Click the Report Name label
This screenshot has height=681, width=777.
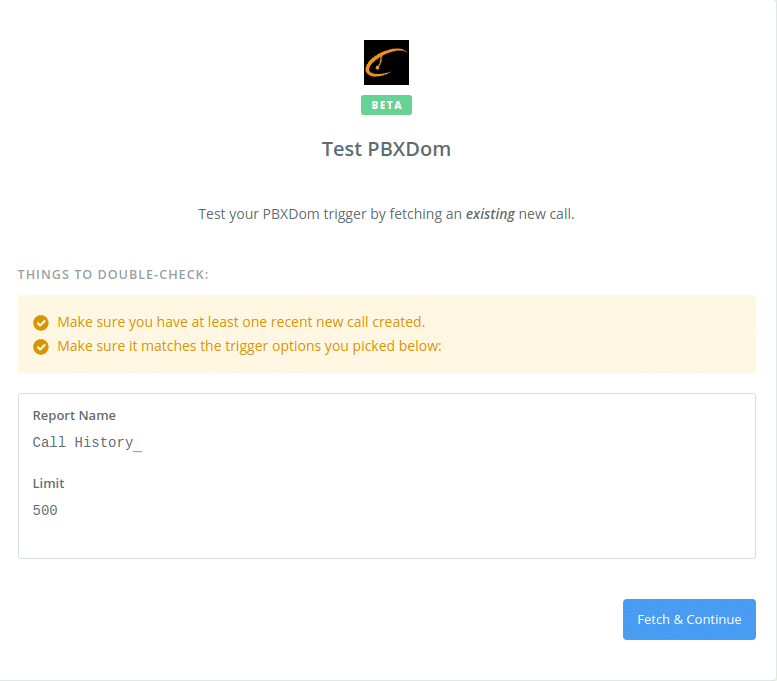pos(74,415)
